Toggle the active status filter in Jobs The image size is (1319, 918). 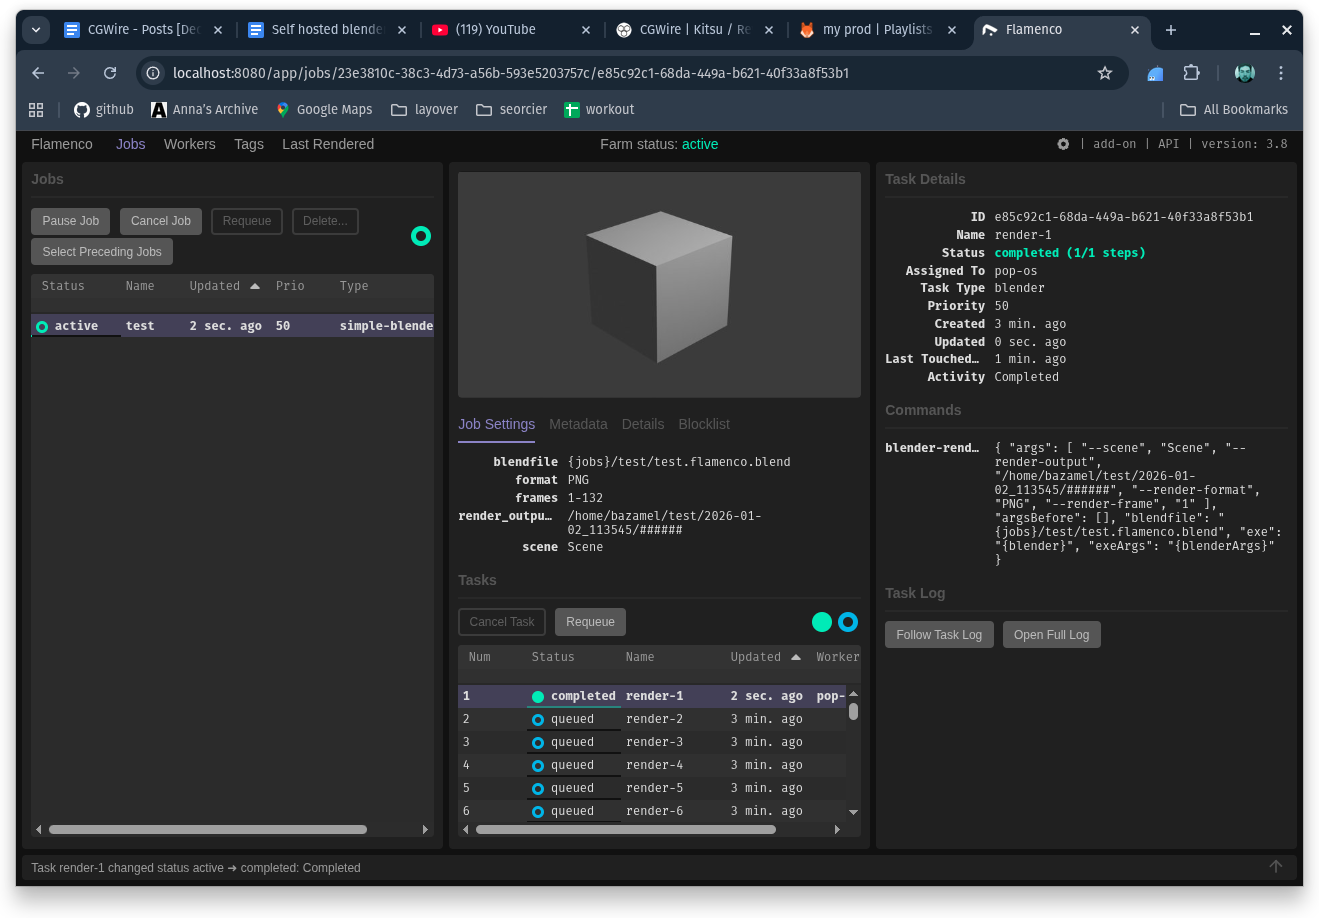pyautogui.click(x=421, y=236)
